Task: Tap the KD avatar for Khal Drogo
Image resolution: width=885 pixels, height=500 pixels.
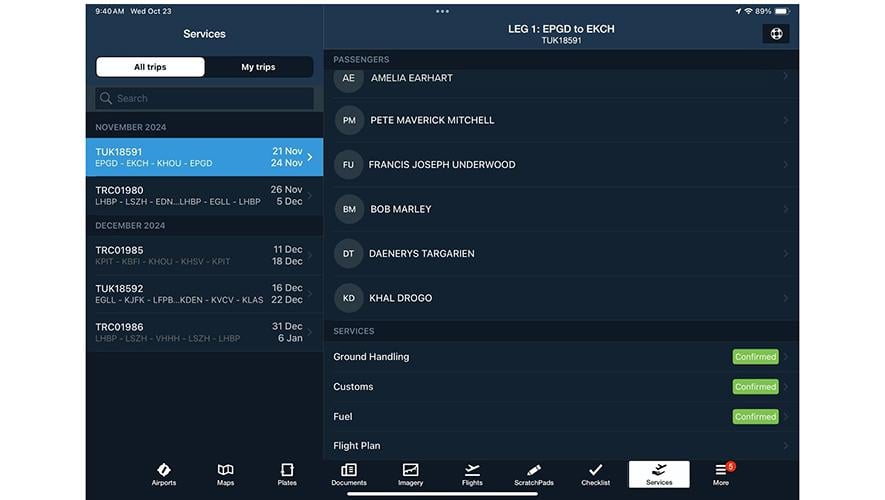Action: (348, 298)
